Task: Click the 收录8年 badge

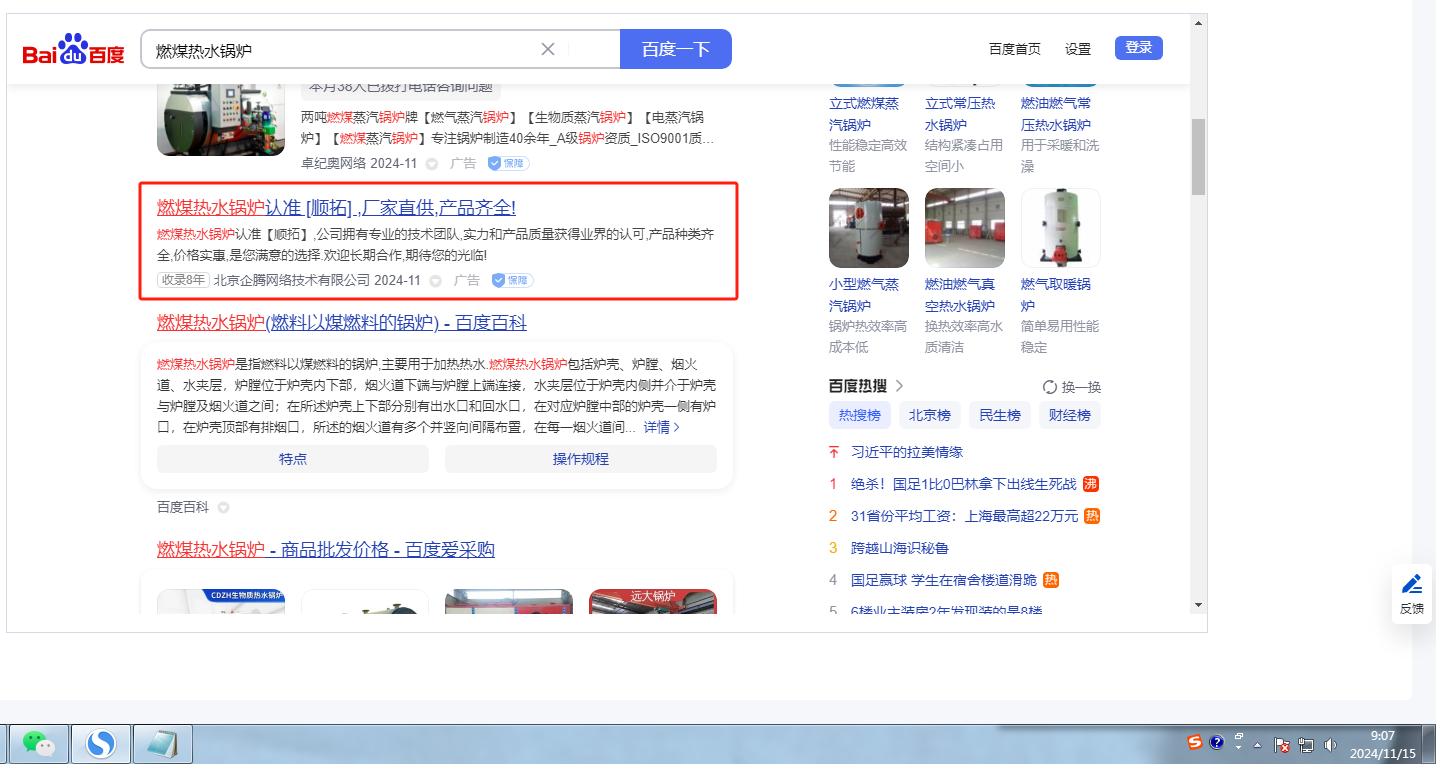Action: 183,280
